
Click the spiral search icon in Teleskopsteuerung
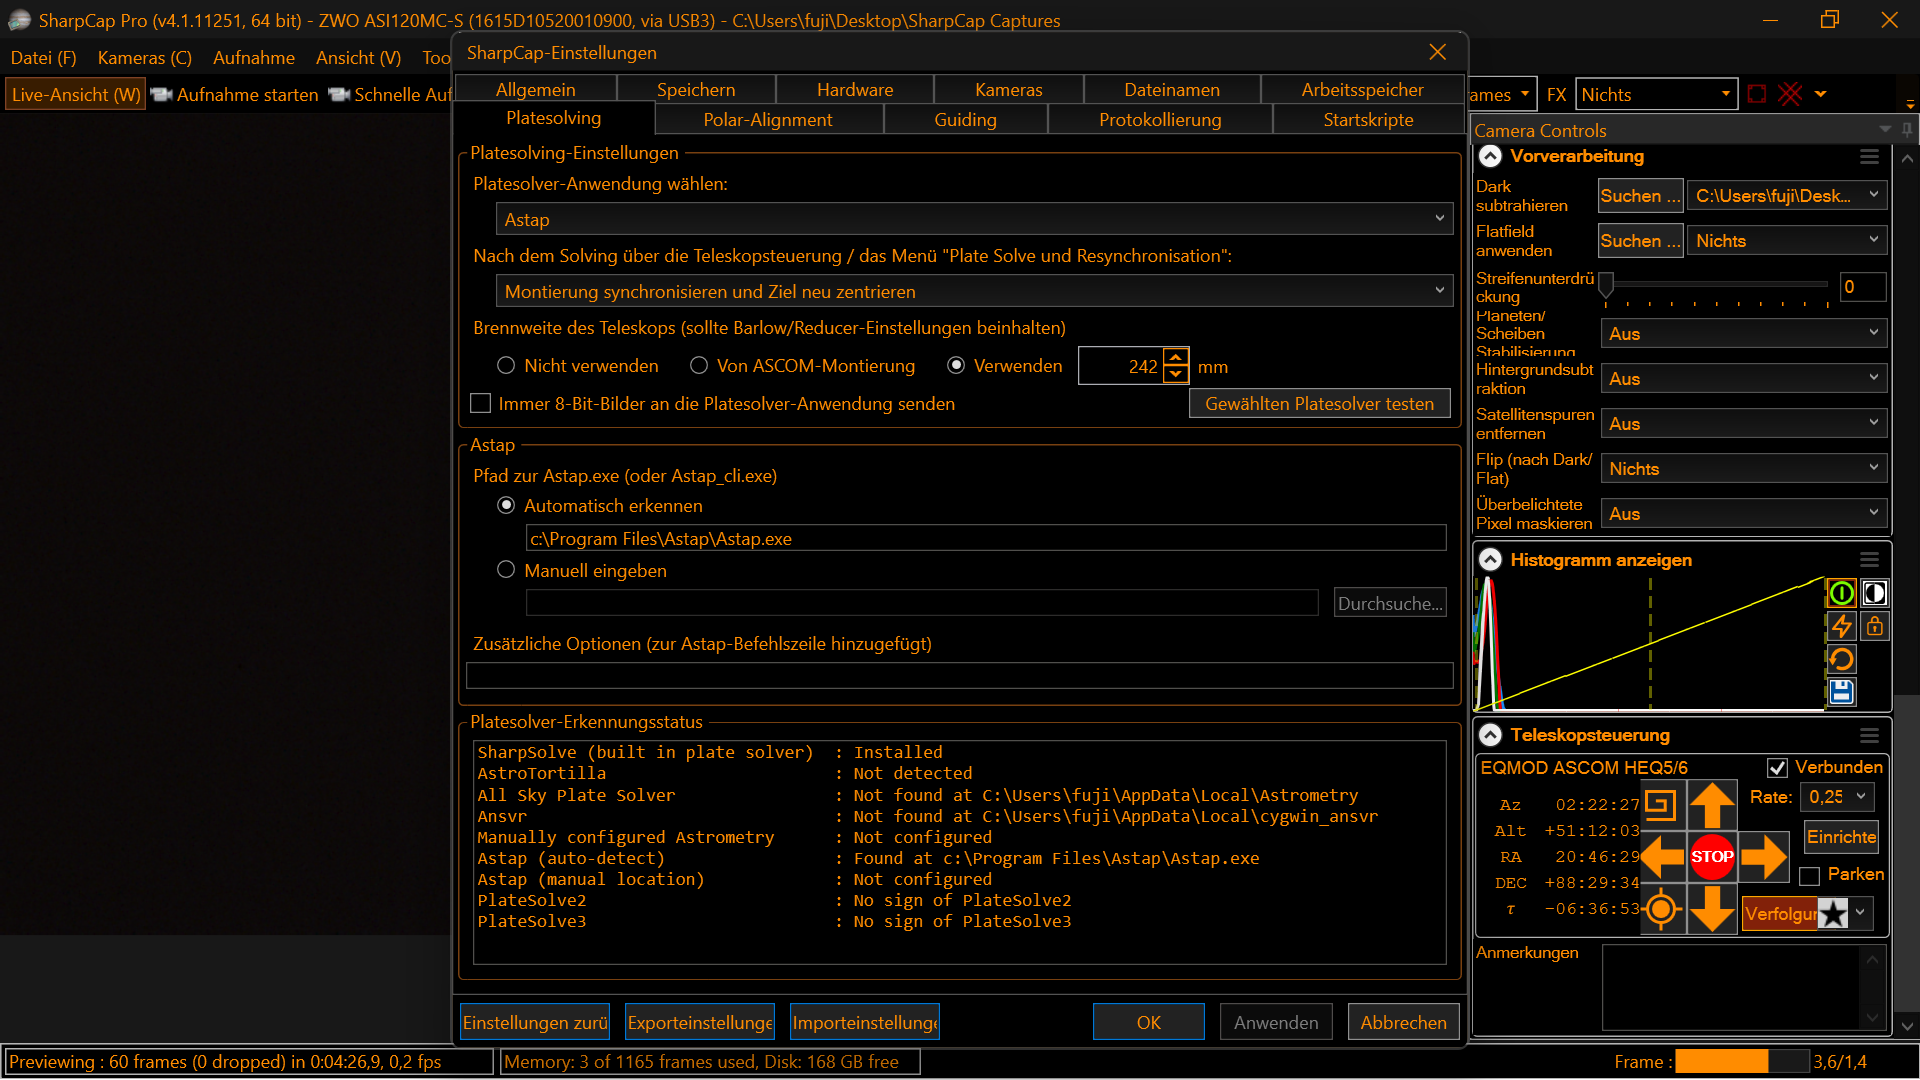tap(1661, 805)
